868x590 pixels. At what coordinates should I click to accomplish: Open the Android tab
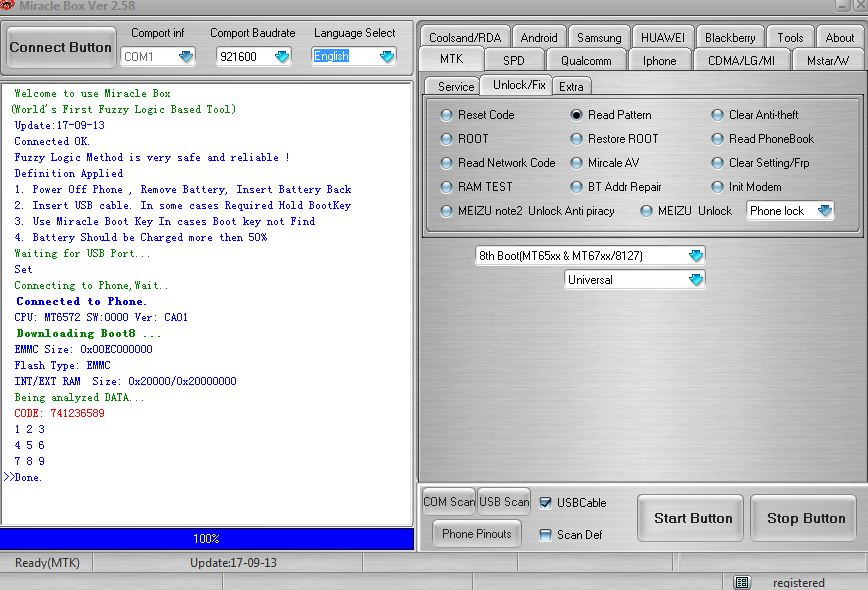coord(539,38)
